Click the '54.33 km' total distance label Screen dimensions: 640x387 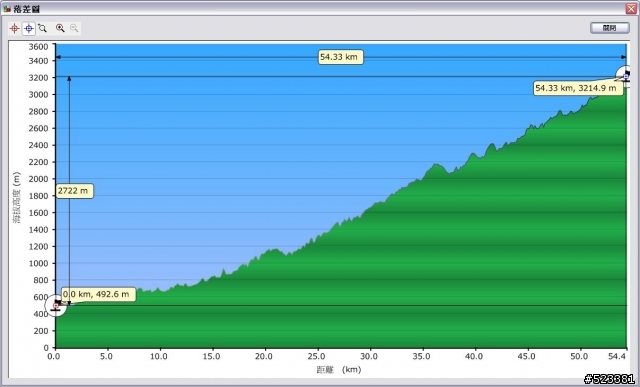340,57
